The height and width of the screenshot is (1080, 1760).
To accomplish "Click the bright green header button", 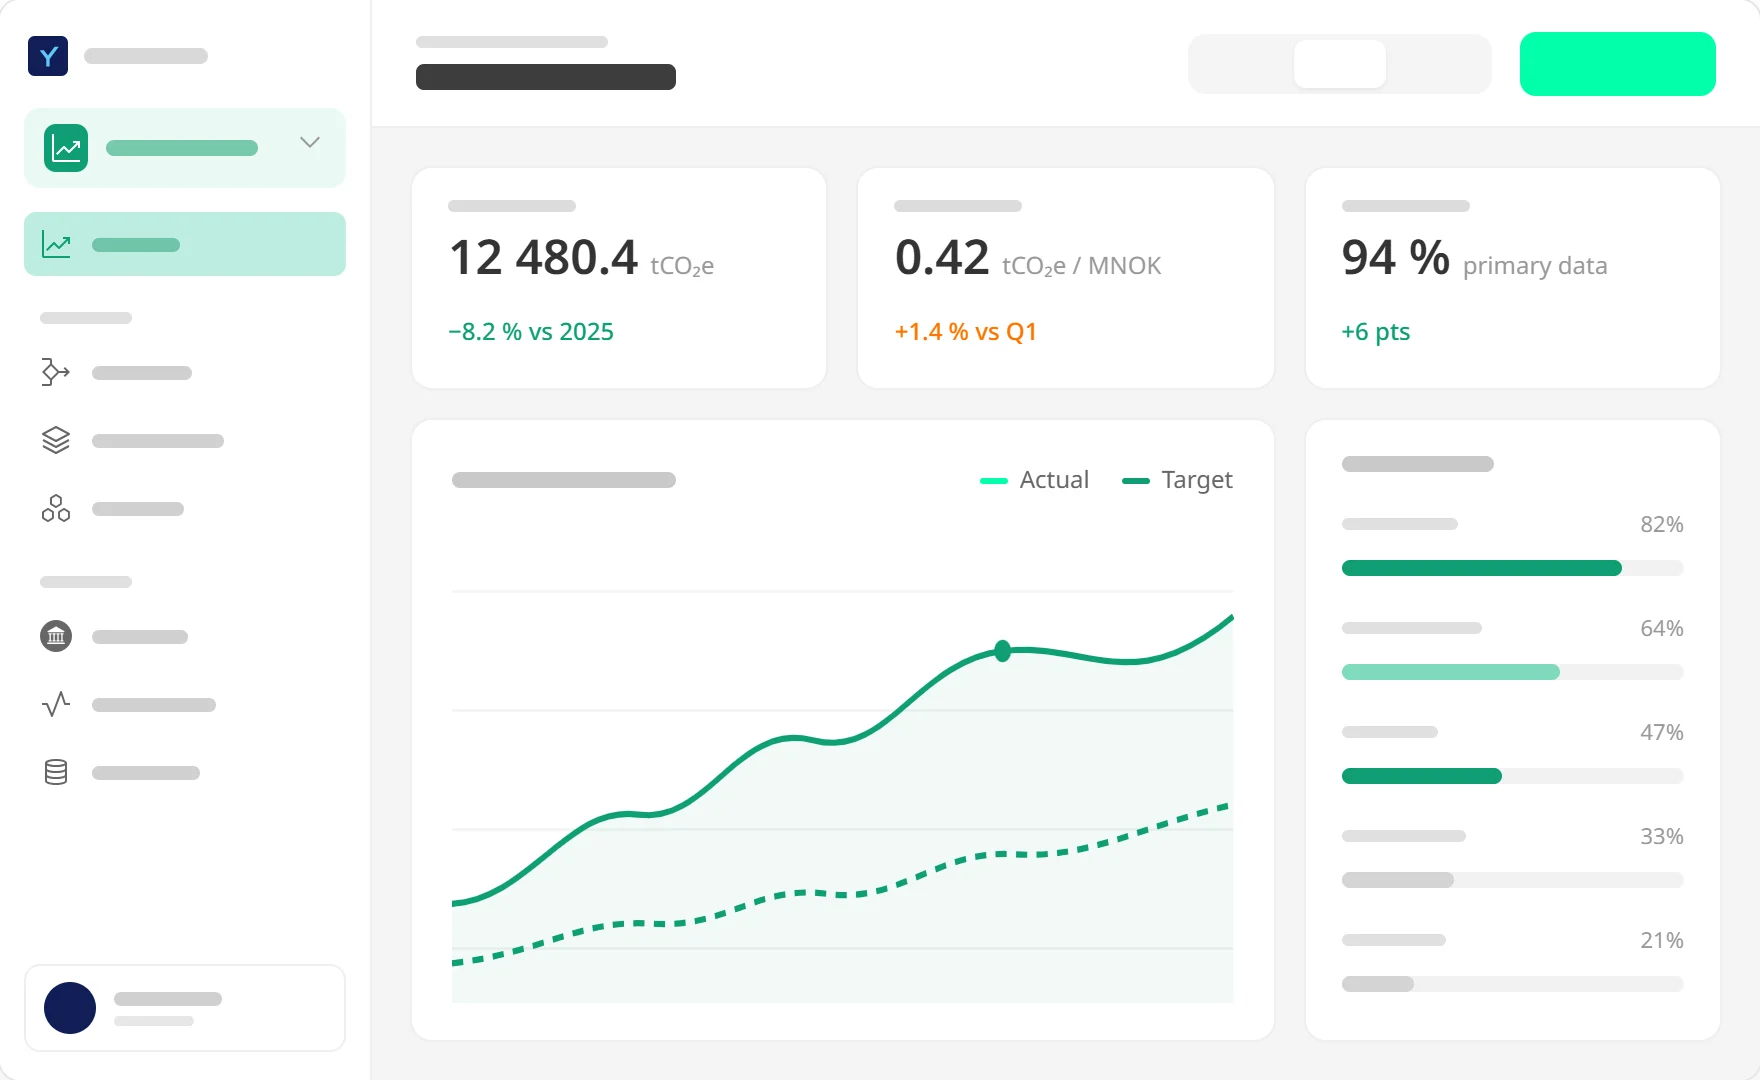I will tap(1618, 64).
